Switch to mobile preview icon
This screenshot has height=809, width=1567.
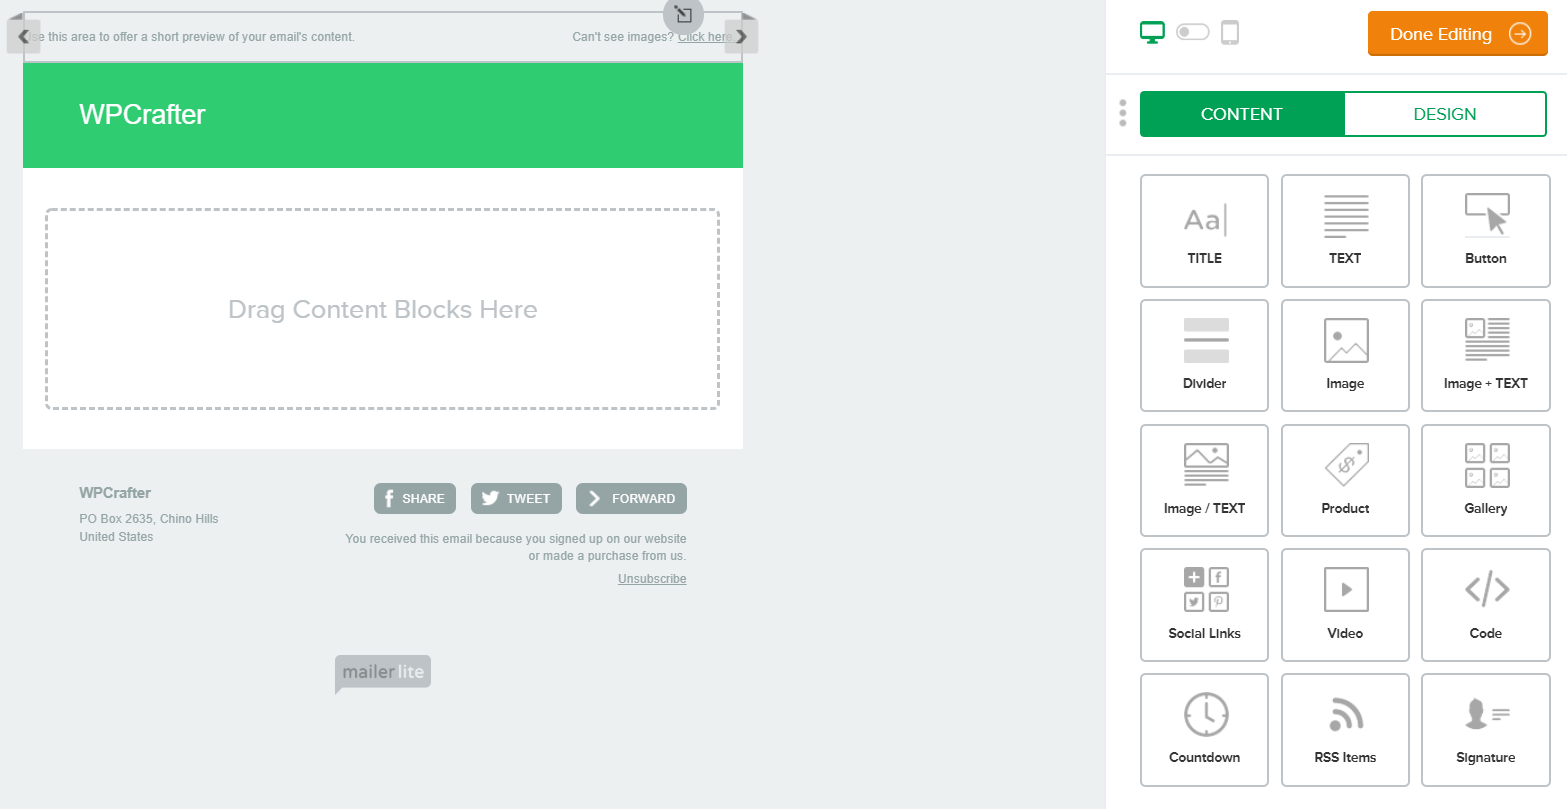coord(1230,33)
